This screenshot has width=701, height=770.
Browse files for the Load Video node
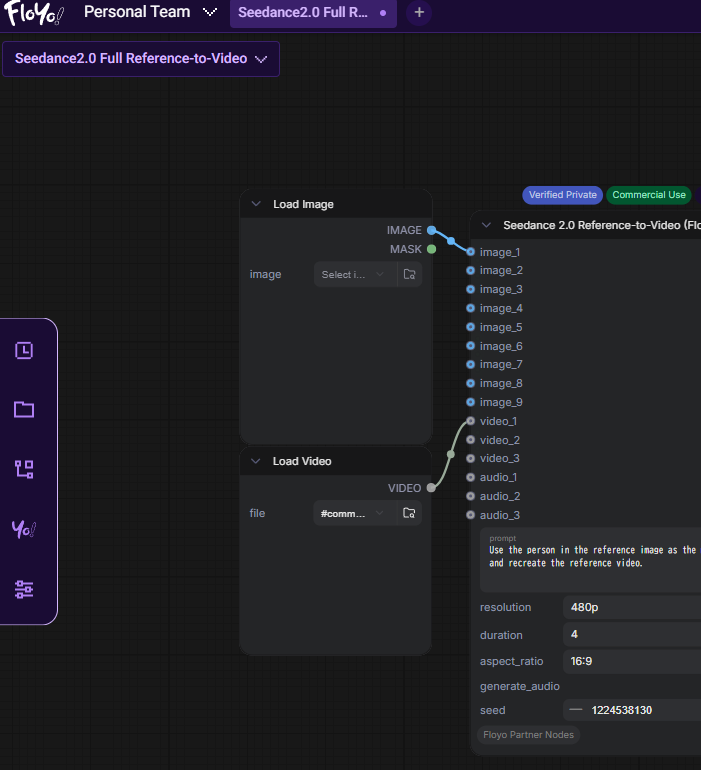click(409, 513)
